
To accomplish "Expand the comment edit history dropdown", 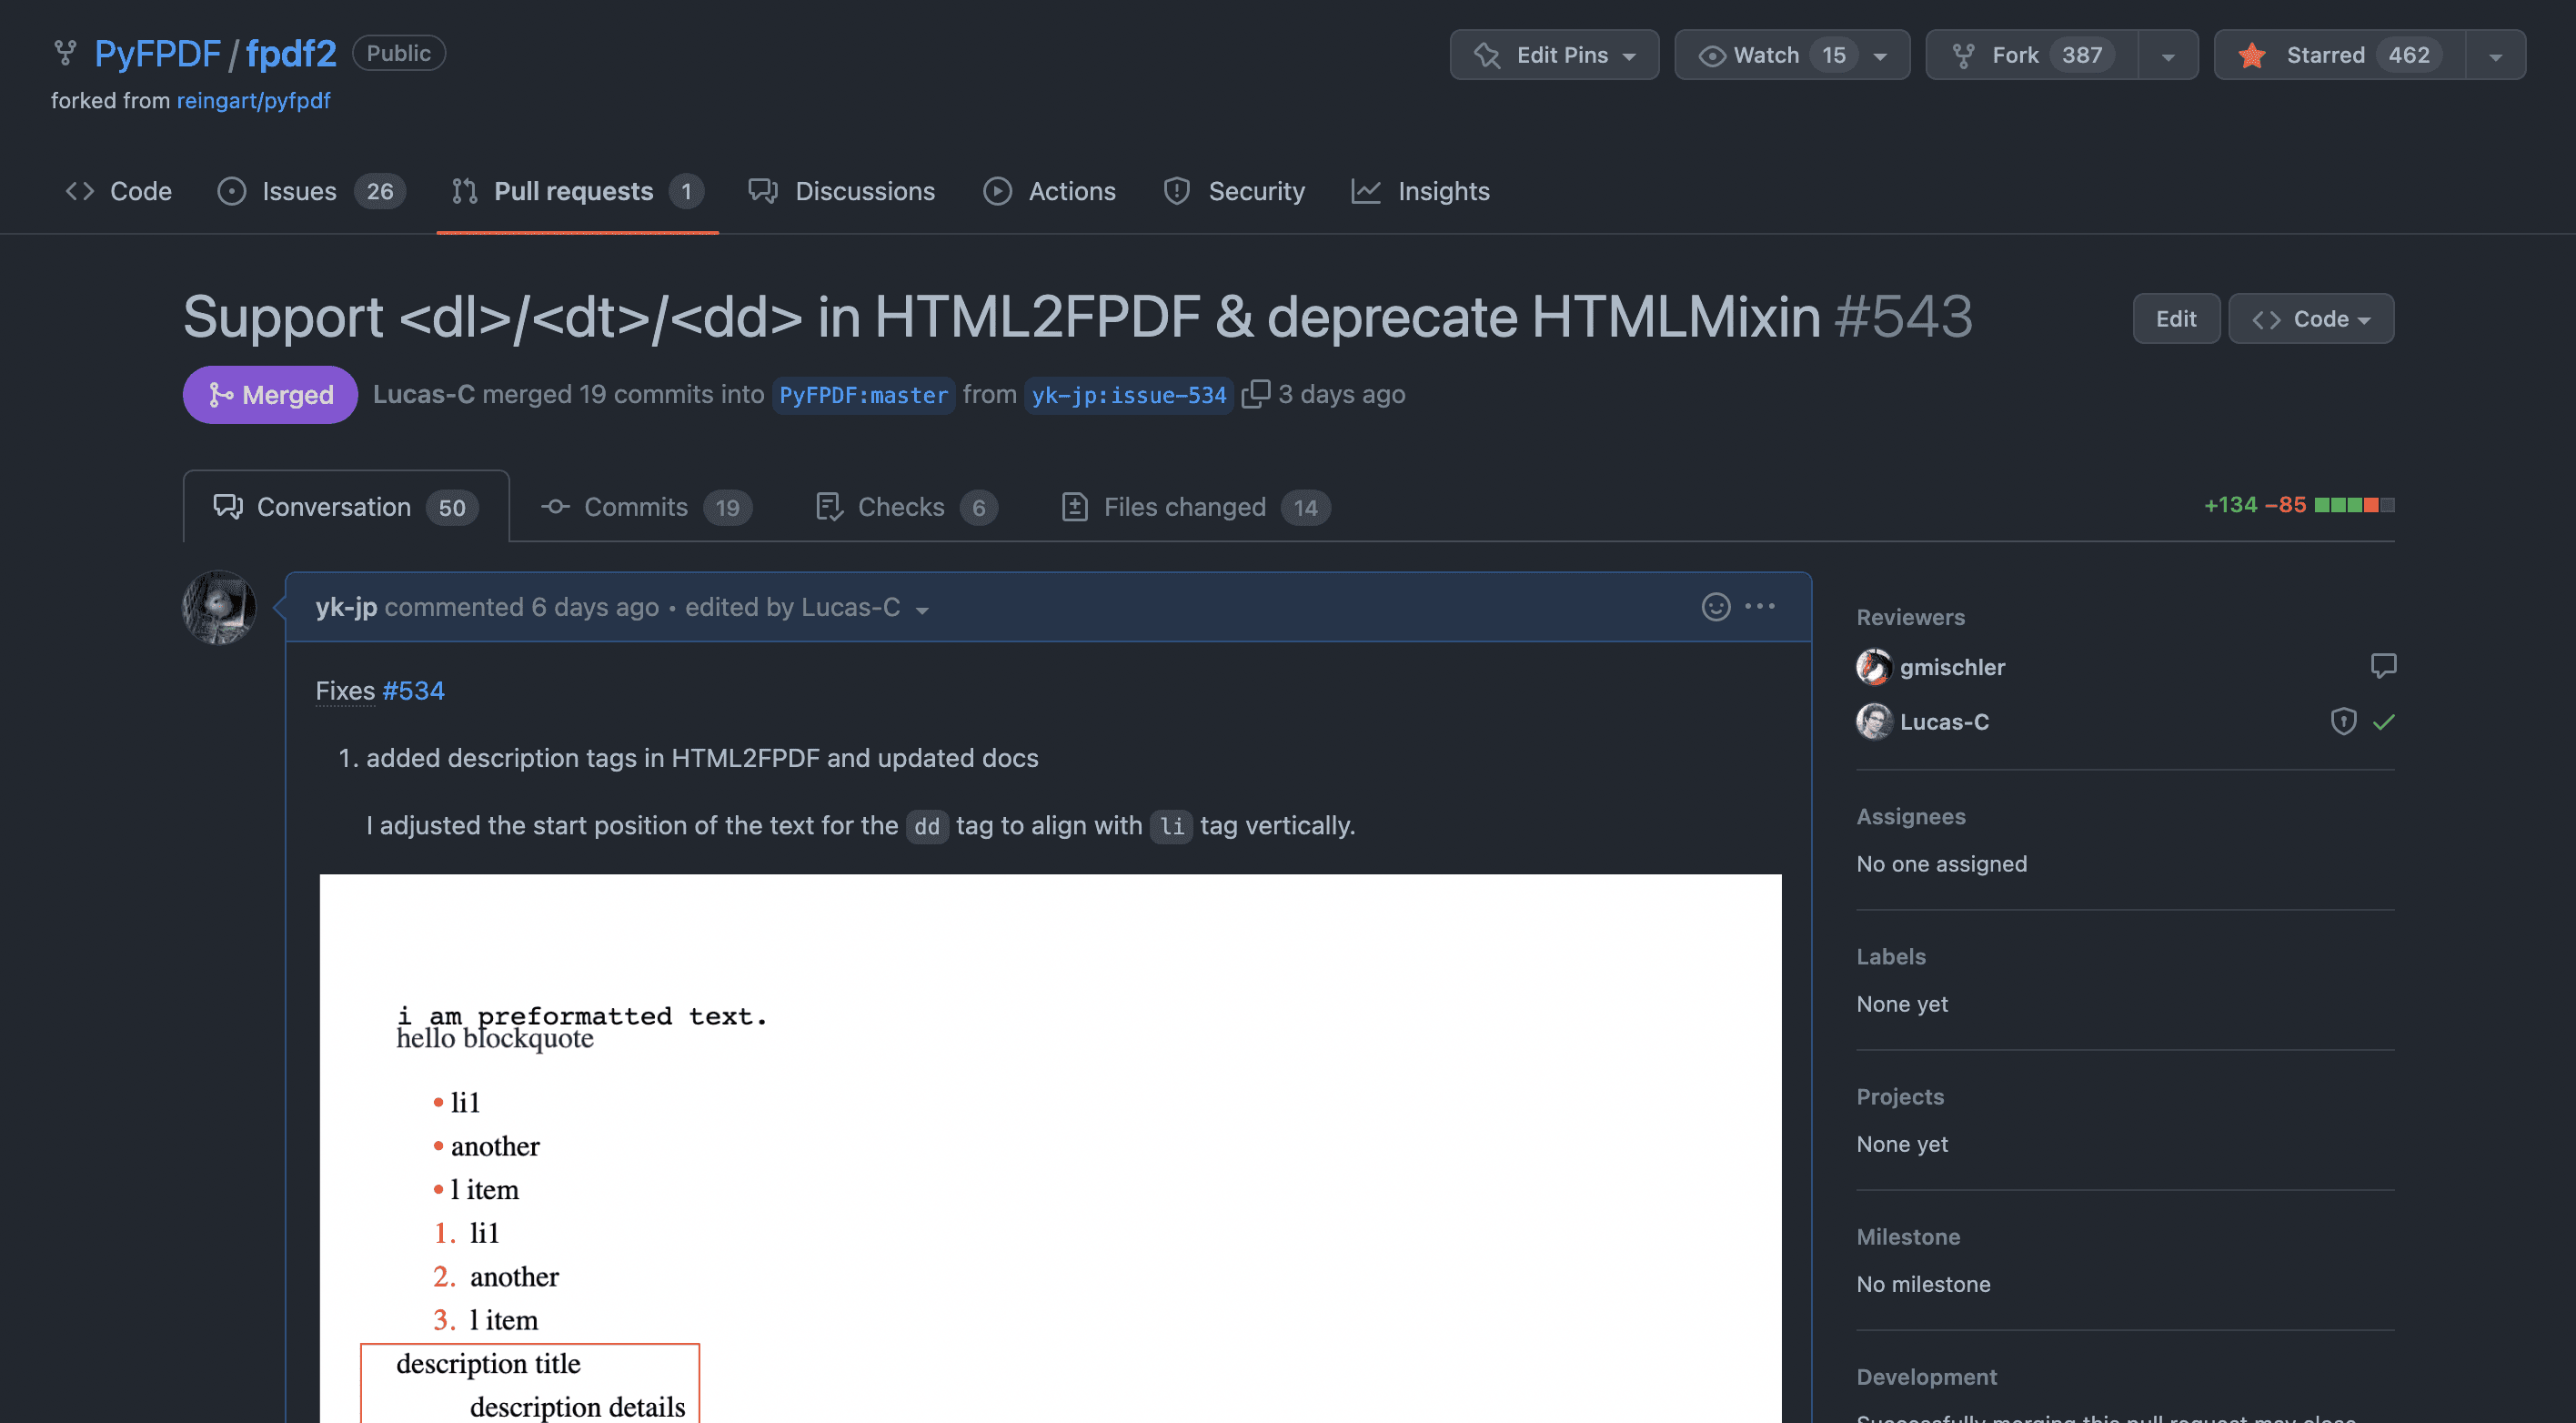I will tap(922, 610).
